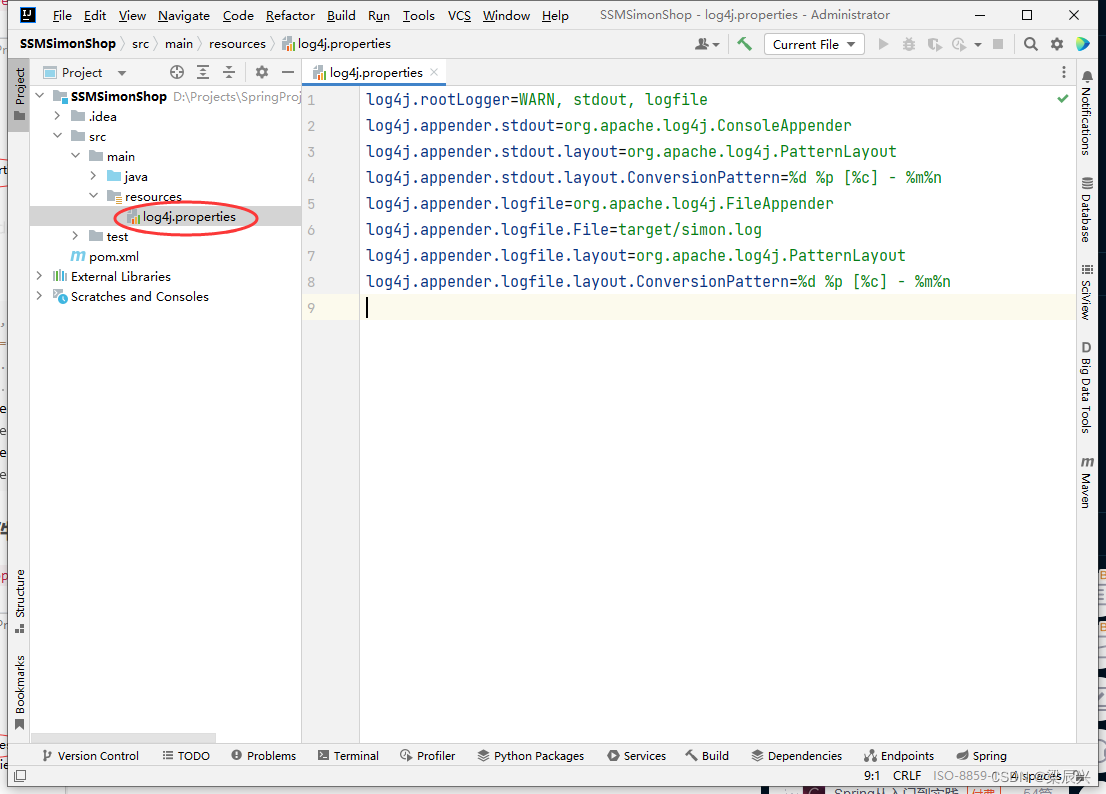Expand External Libraries node

tap(40, 276)
